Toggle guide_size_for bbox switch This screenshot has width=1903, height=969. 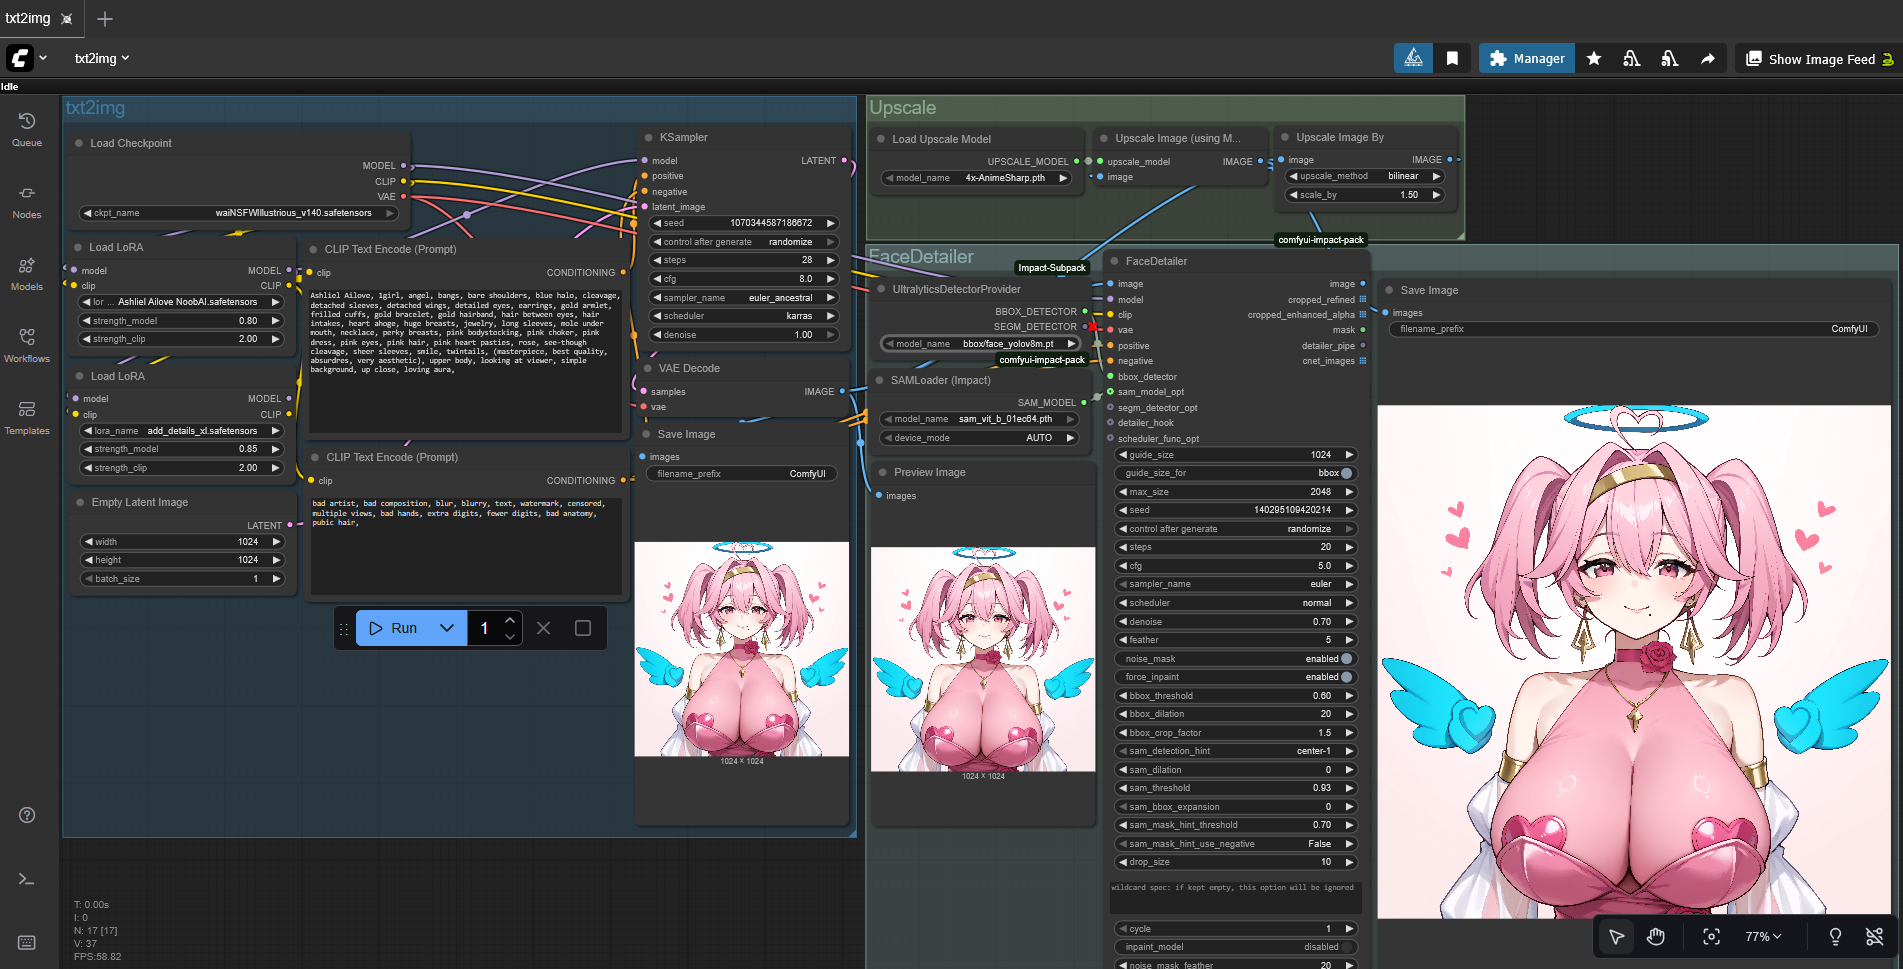(1346, 473)
